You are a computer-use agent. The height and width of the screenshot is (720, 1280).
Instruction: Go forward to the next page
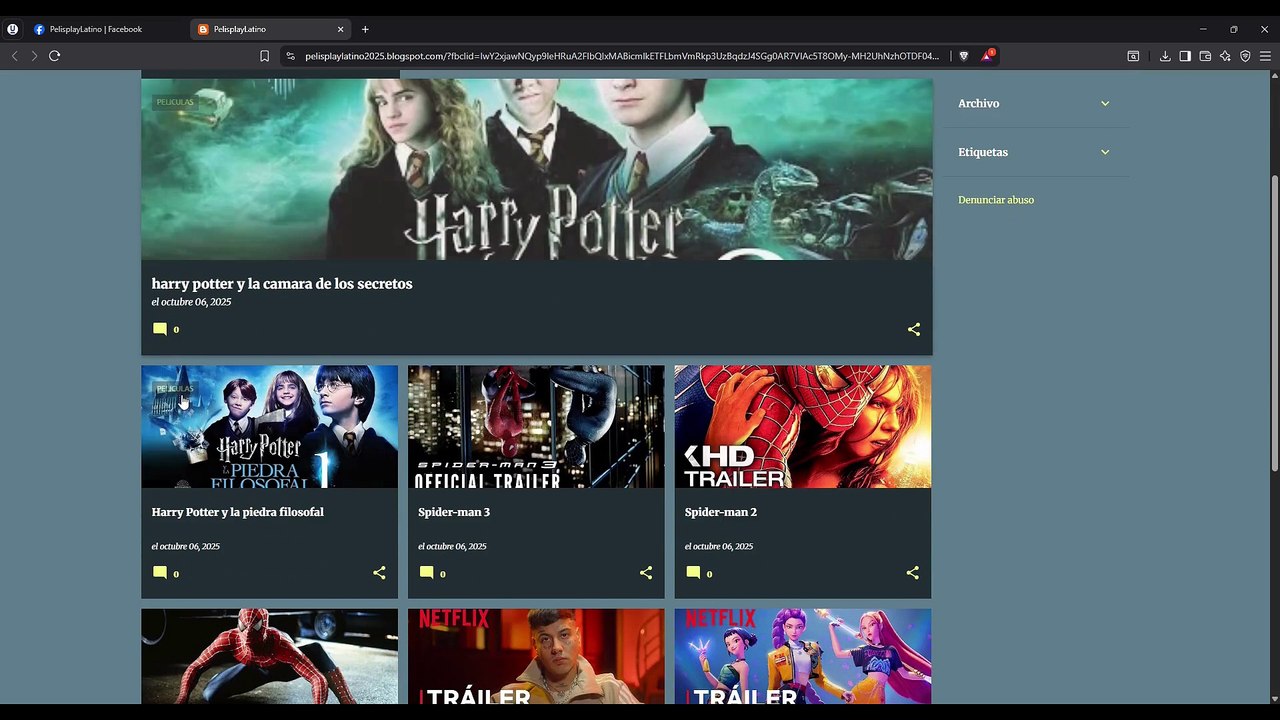click(34, 56)
